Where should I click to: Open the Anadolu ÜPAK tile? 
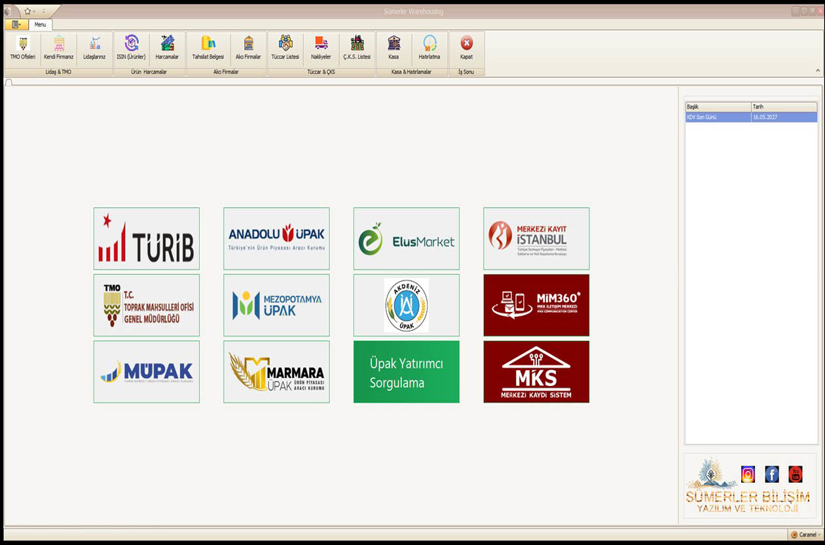[276, 238]
